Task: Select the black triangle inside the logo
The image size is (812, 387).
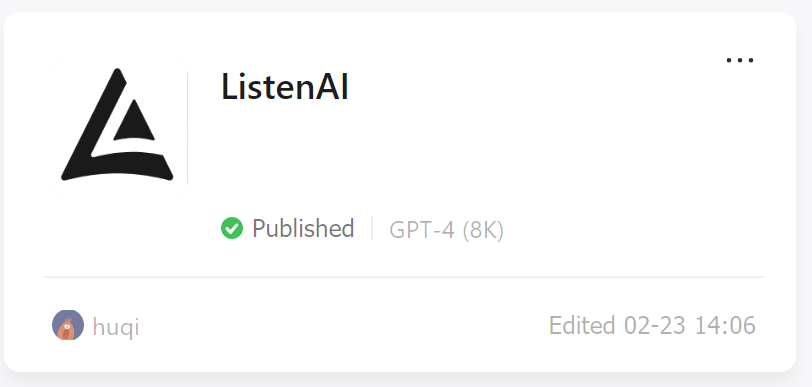Action: click(x=134, y=120)
